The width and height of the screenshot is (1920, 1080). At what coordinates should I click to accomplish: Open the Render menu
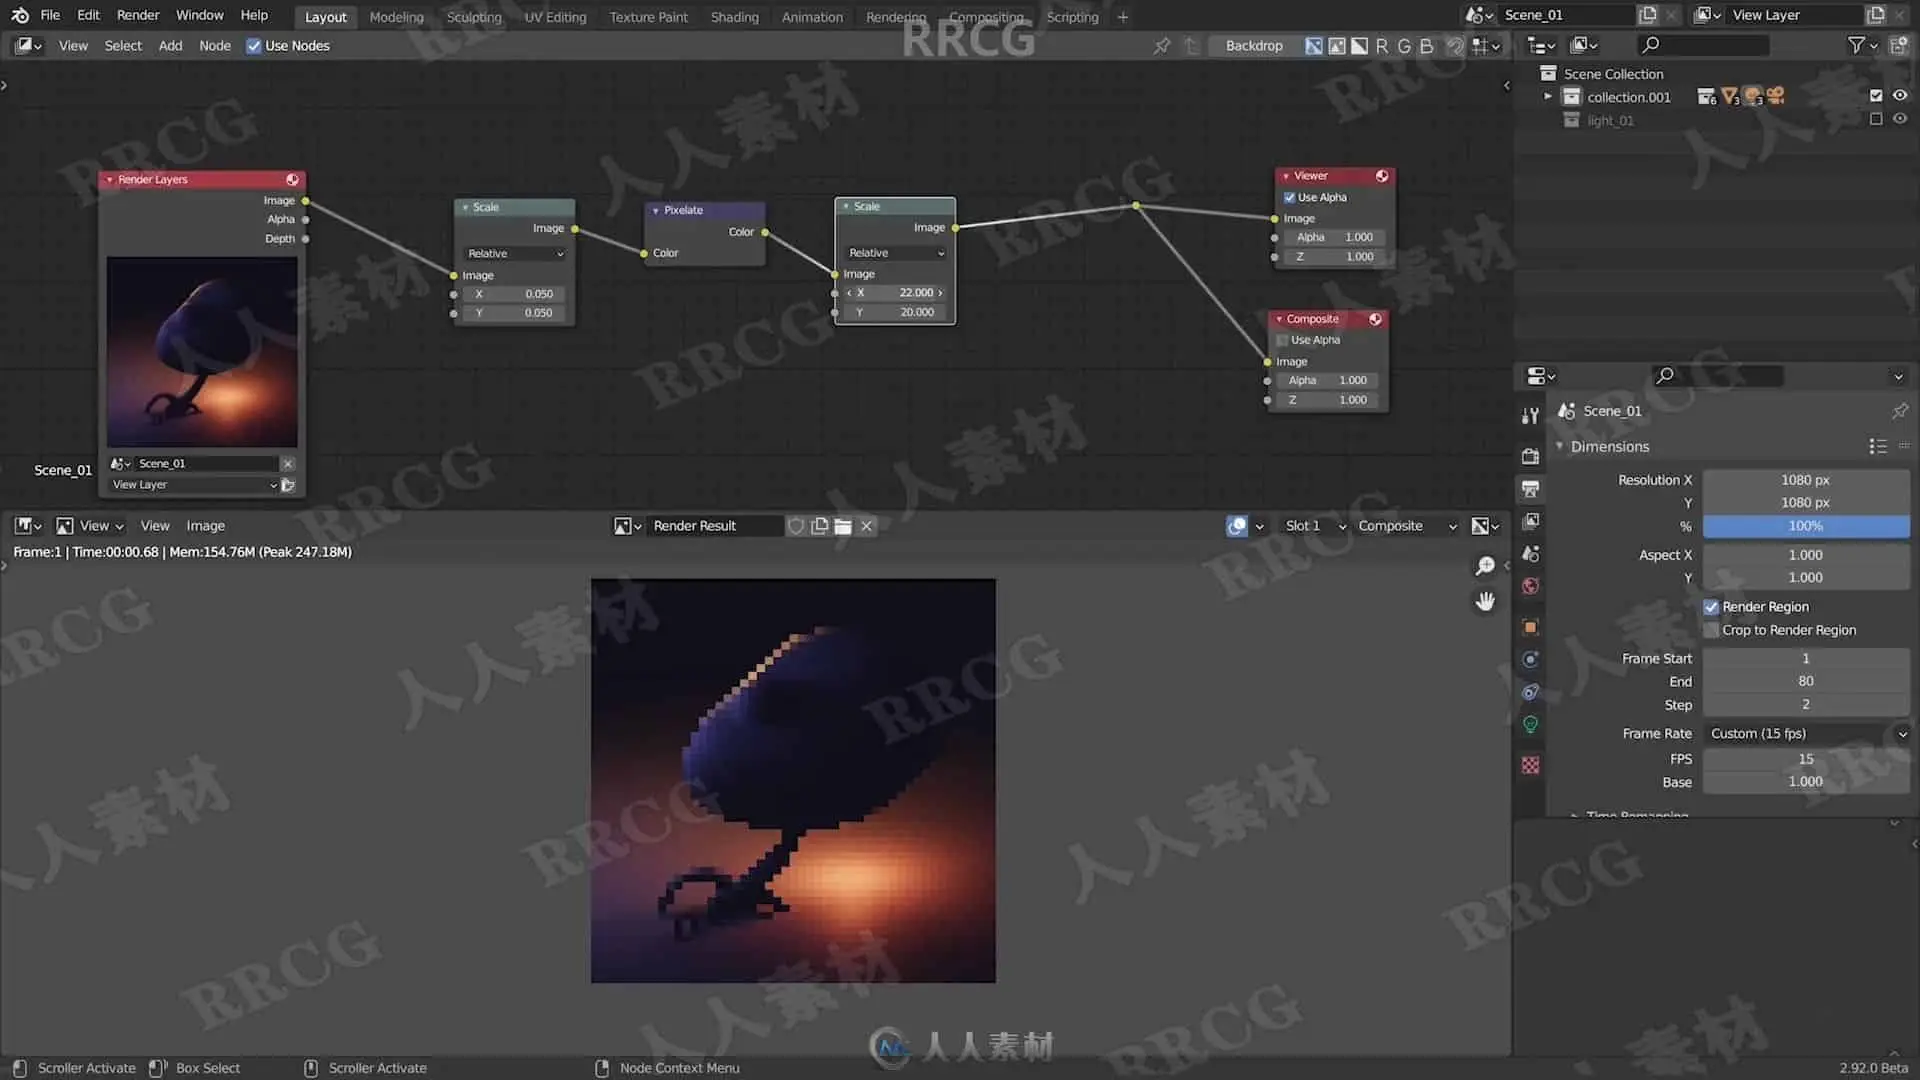coord(137,15)
